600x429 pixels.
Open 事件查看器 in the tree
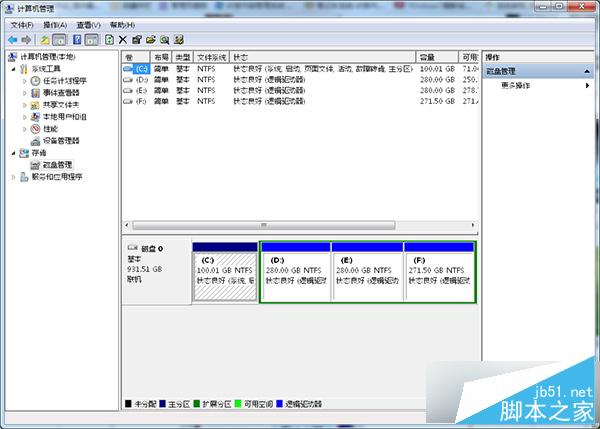[61, 93]
